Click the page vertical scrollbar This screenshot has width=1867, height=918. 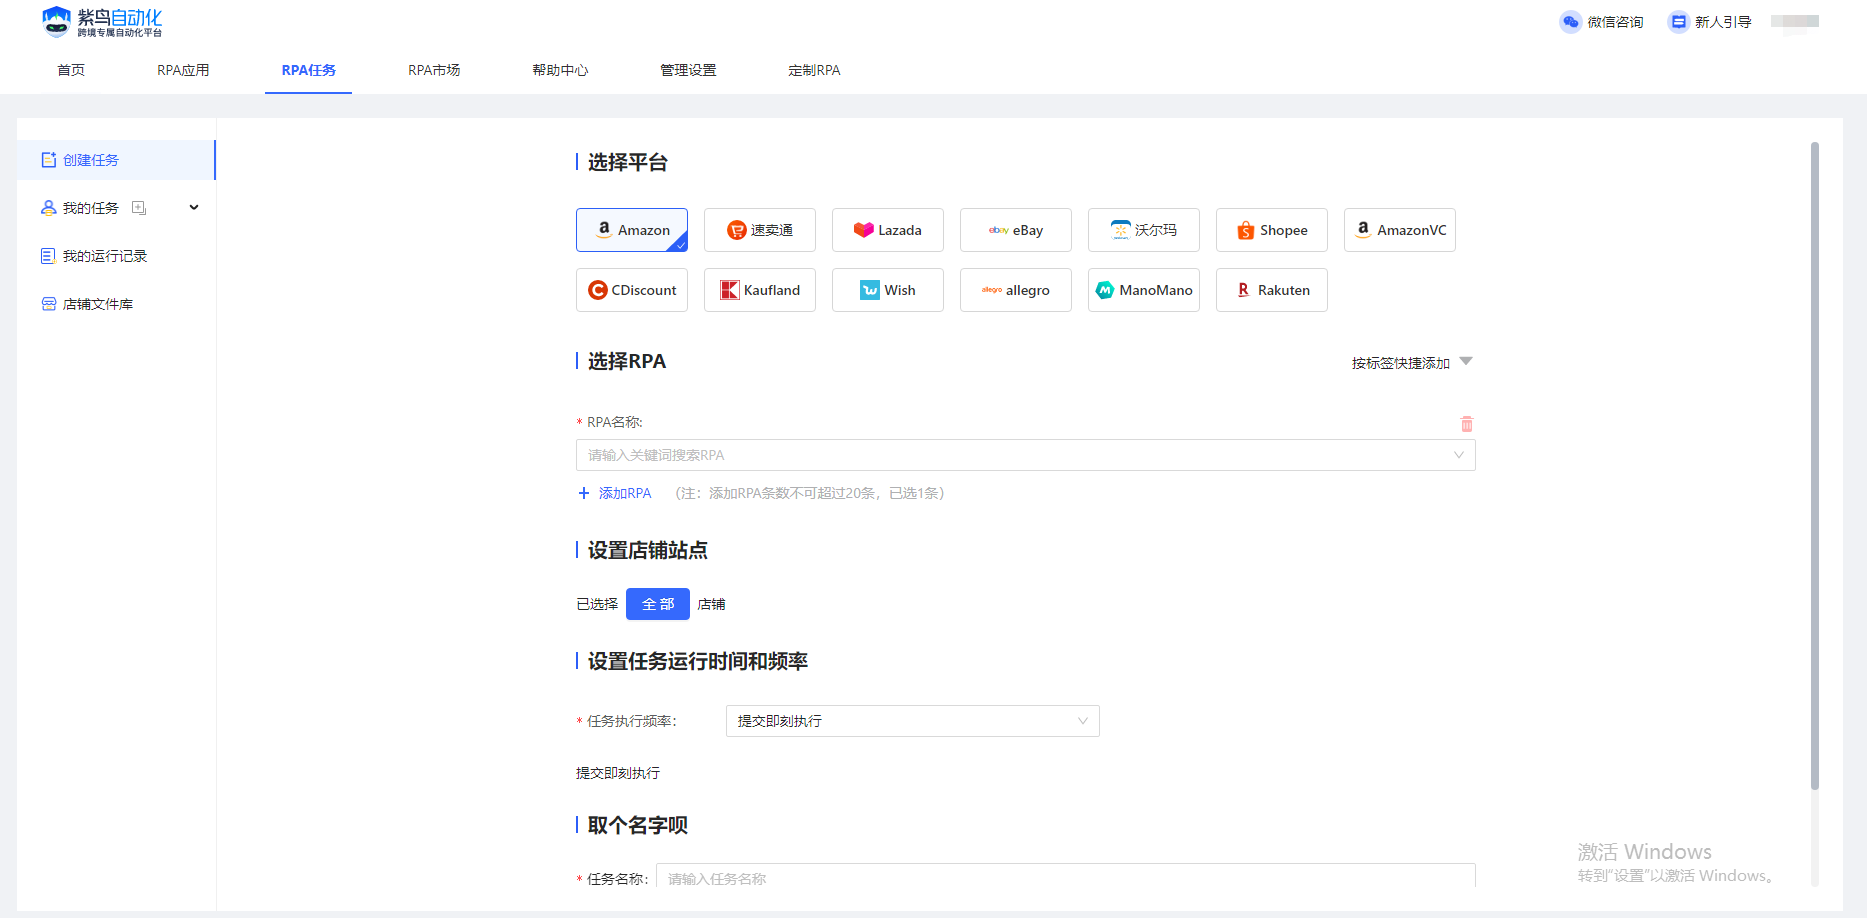(1815, 466)
